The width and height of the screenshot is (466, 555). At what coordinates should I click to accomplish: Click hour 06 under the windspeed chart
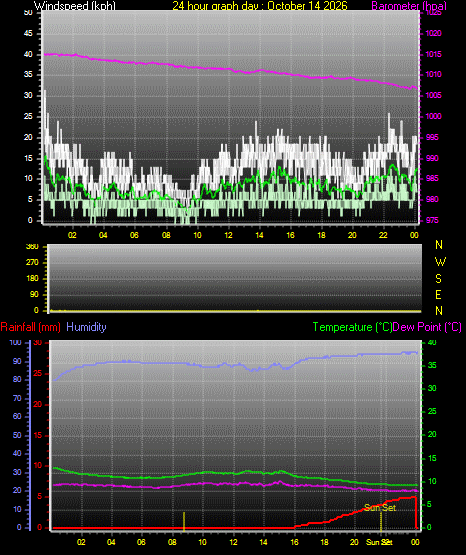click(x=134, y=235)
